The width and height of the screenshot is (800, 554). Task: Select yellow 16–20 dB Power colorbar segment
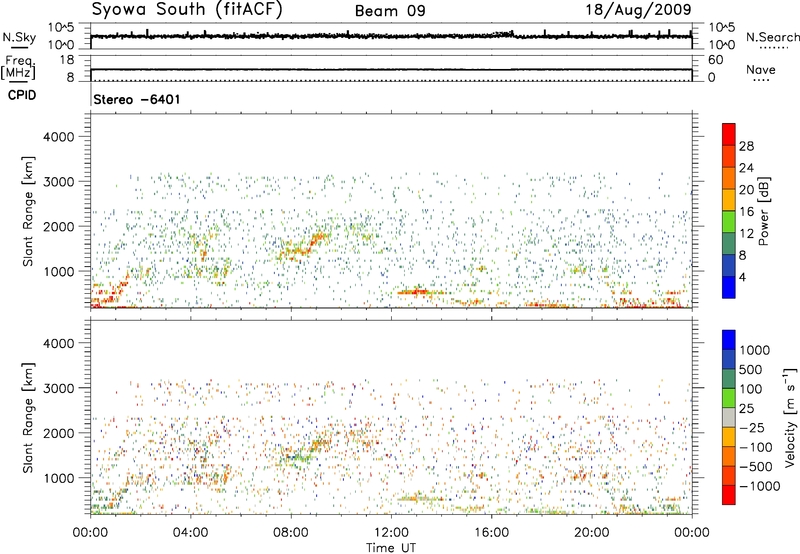tap(729, 199)
